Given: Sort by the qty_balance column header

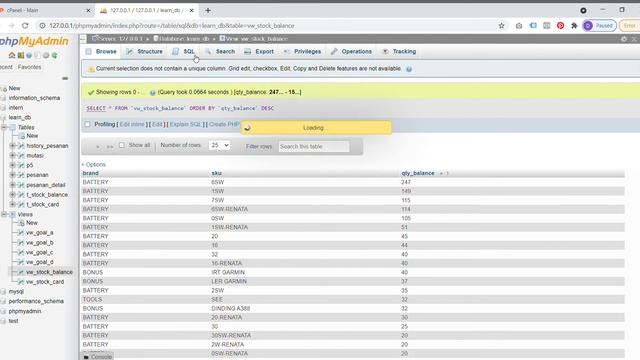Looking at the screenshot, I should [418, 173].
